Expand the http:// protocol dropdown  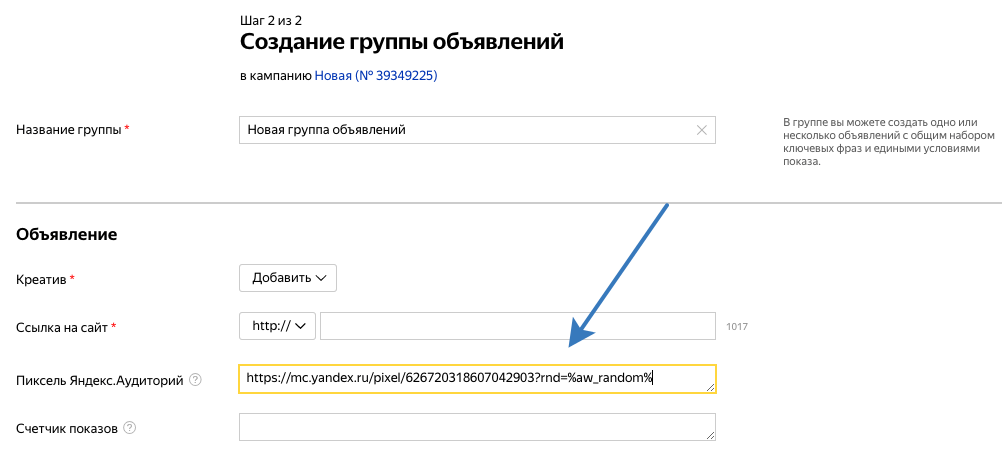click(277, 326)
